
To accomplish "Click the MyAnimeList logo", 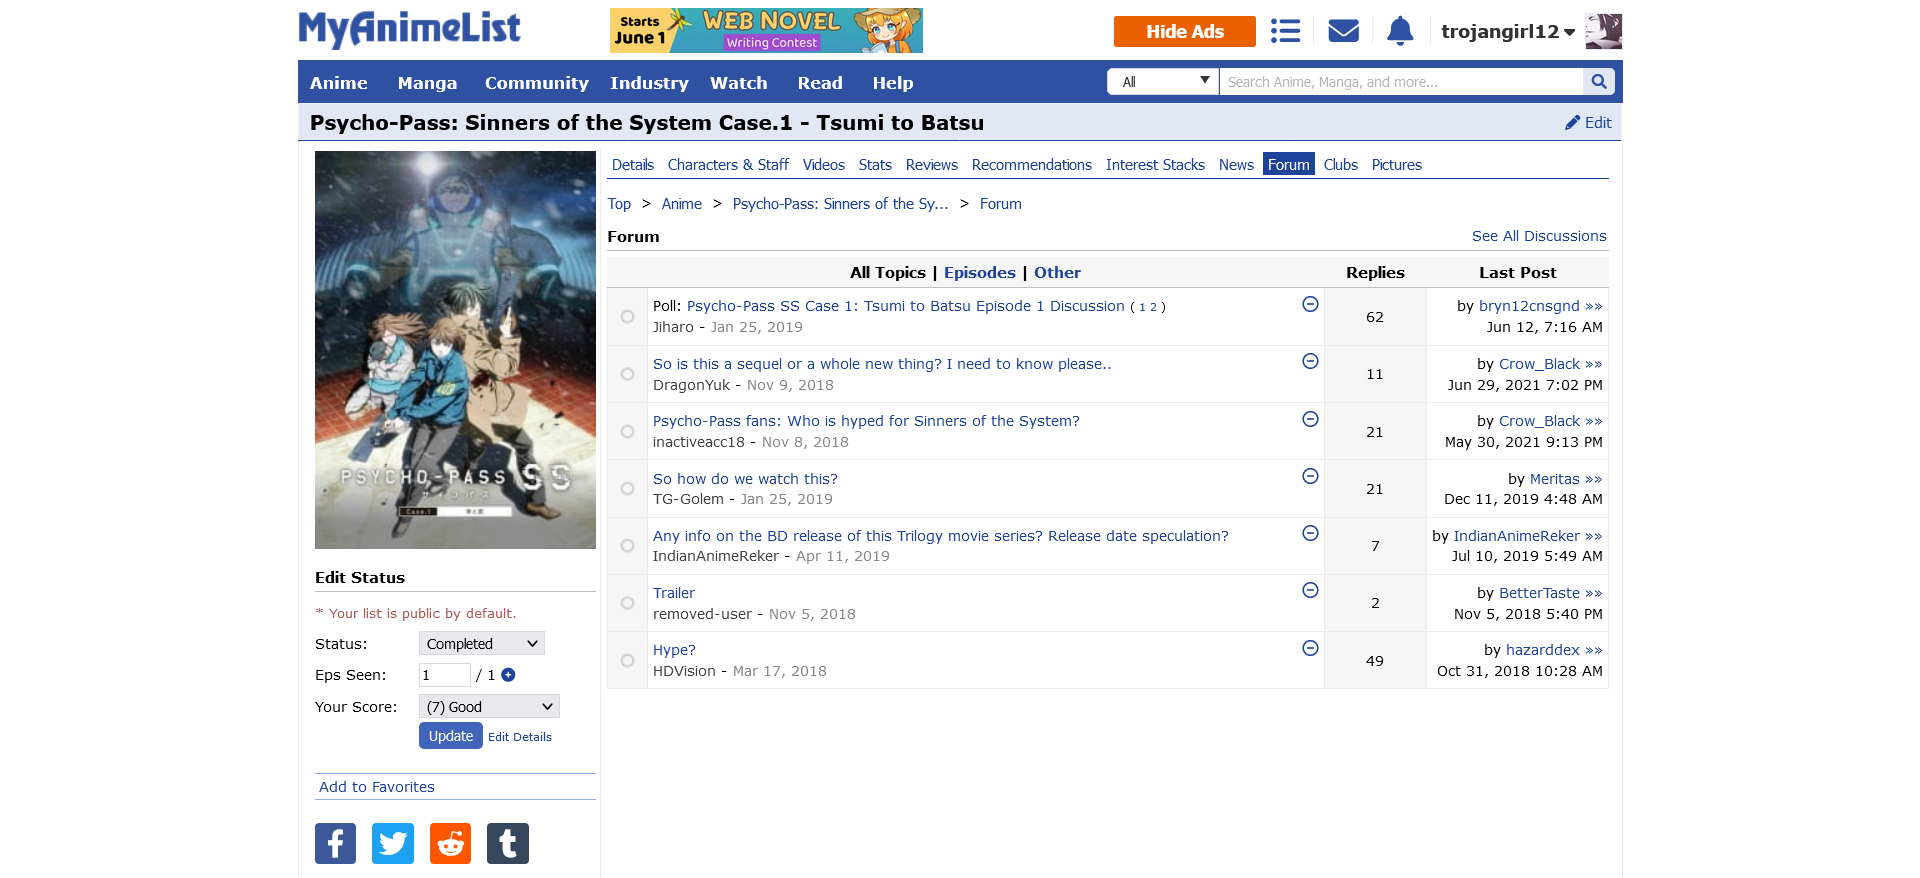I will pos(409,29).
